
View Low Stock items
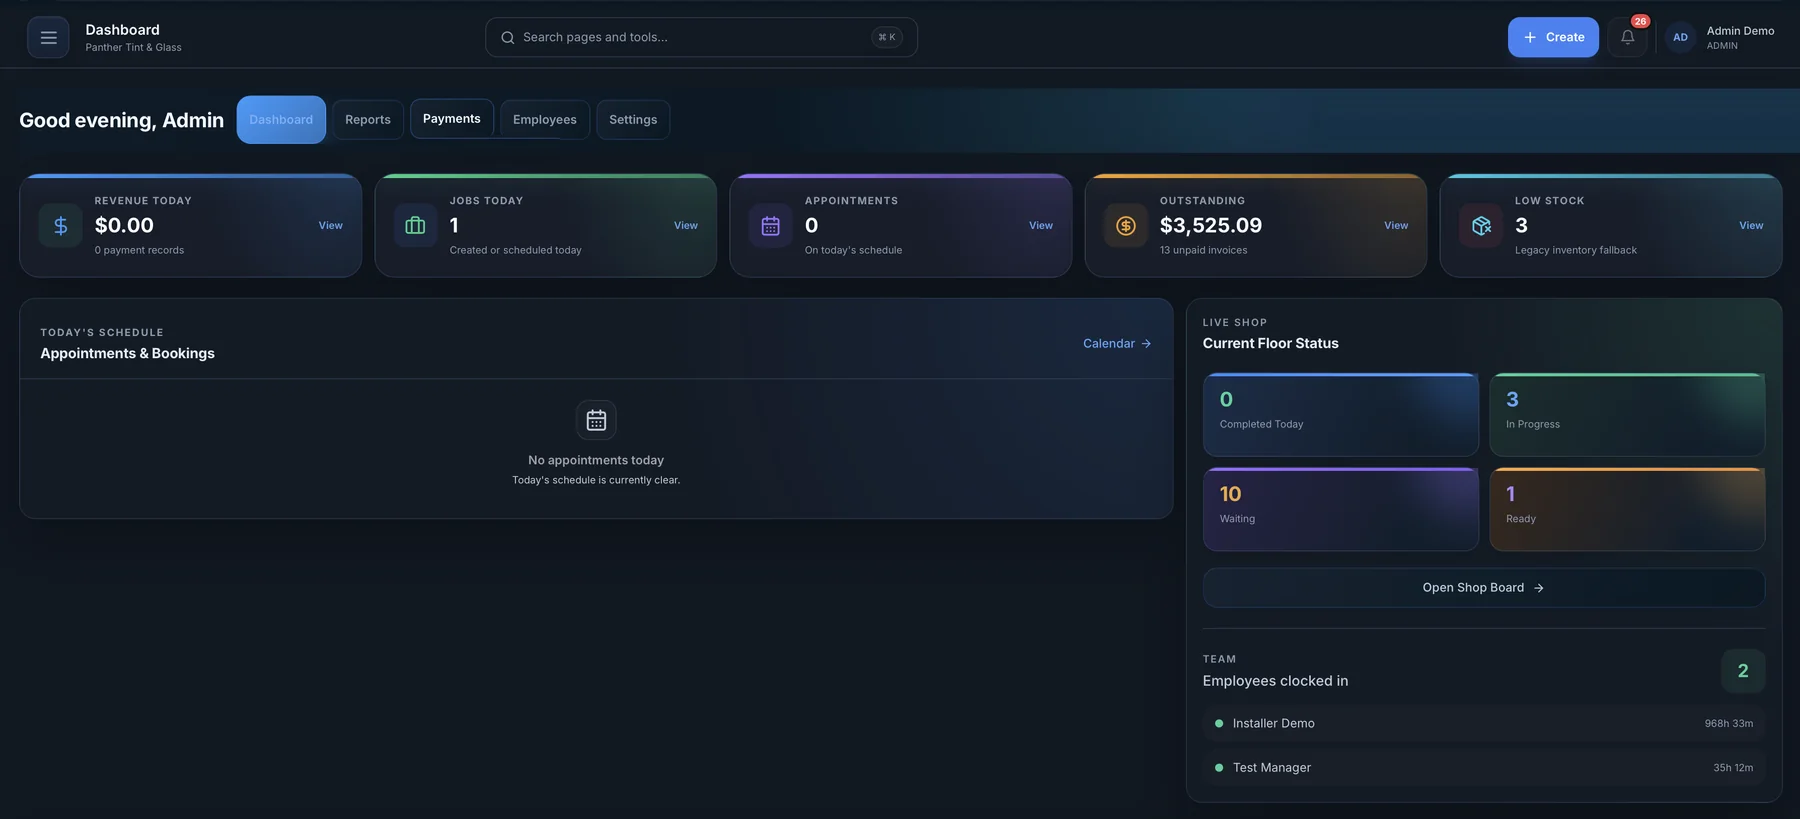pyautogui.click(x=1751, y=225)
